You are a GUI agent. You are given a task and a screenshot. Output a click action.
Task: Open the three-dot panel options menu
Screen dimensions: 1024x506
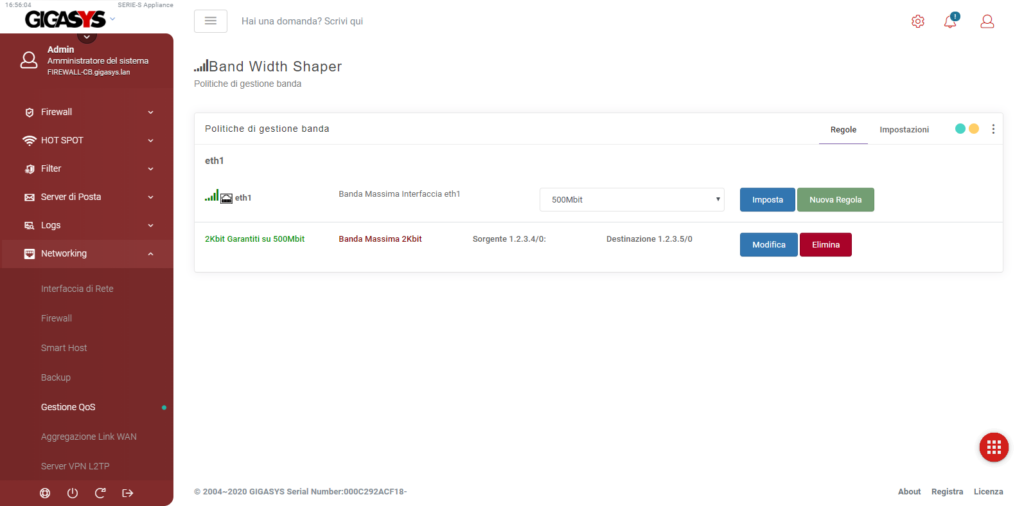tap(993, 129)
